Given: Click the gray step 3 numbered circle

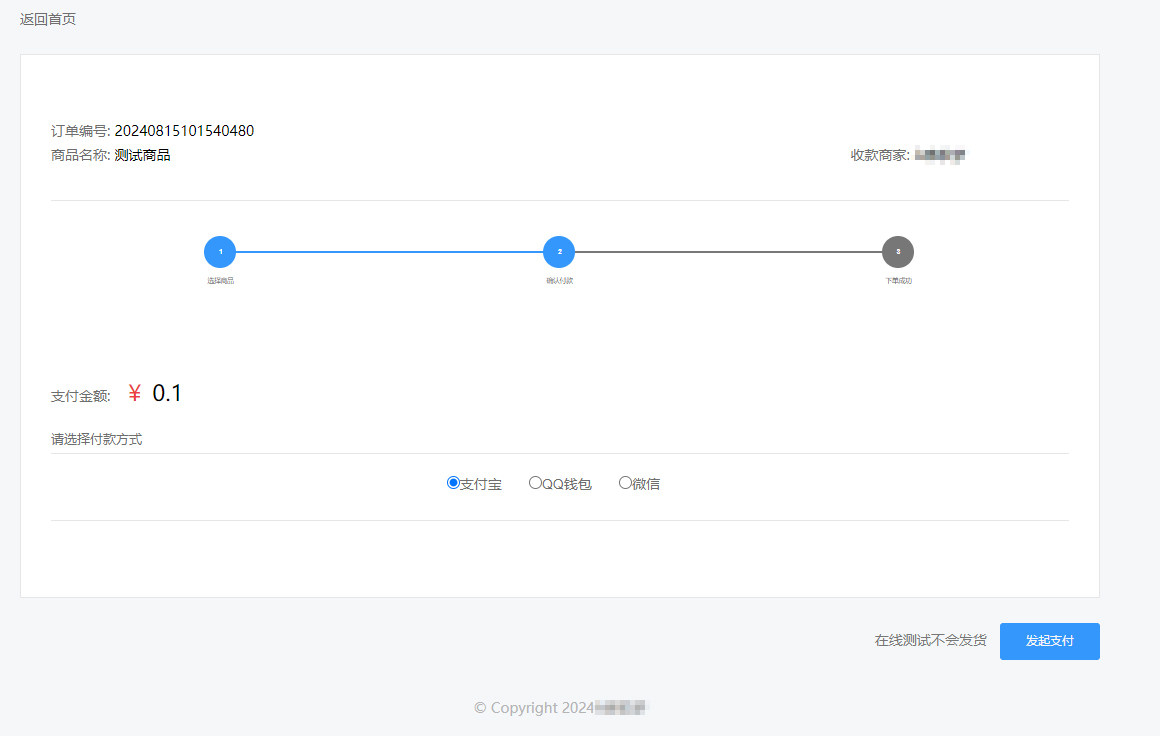Looking at the screenshot, I should [898, 252].
